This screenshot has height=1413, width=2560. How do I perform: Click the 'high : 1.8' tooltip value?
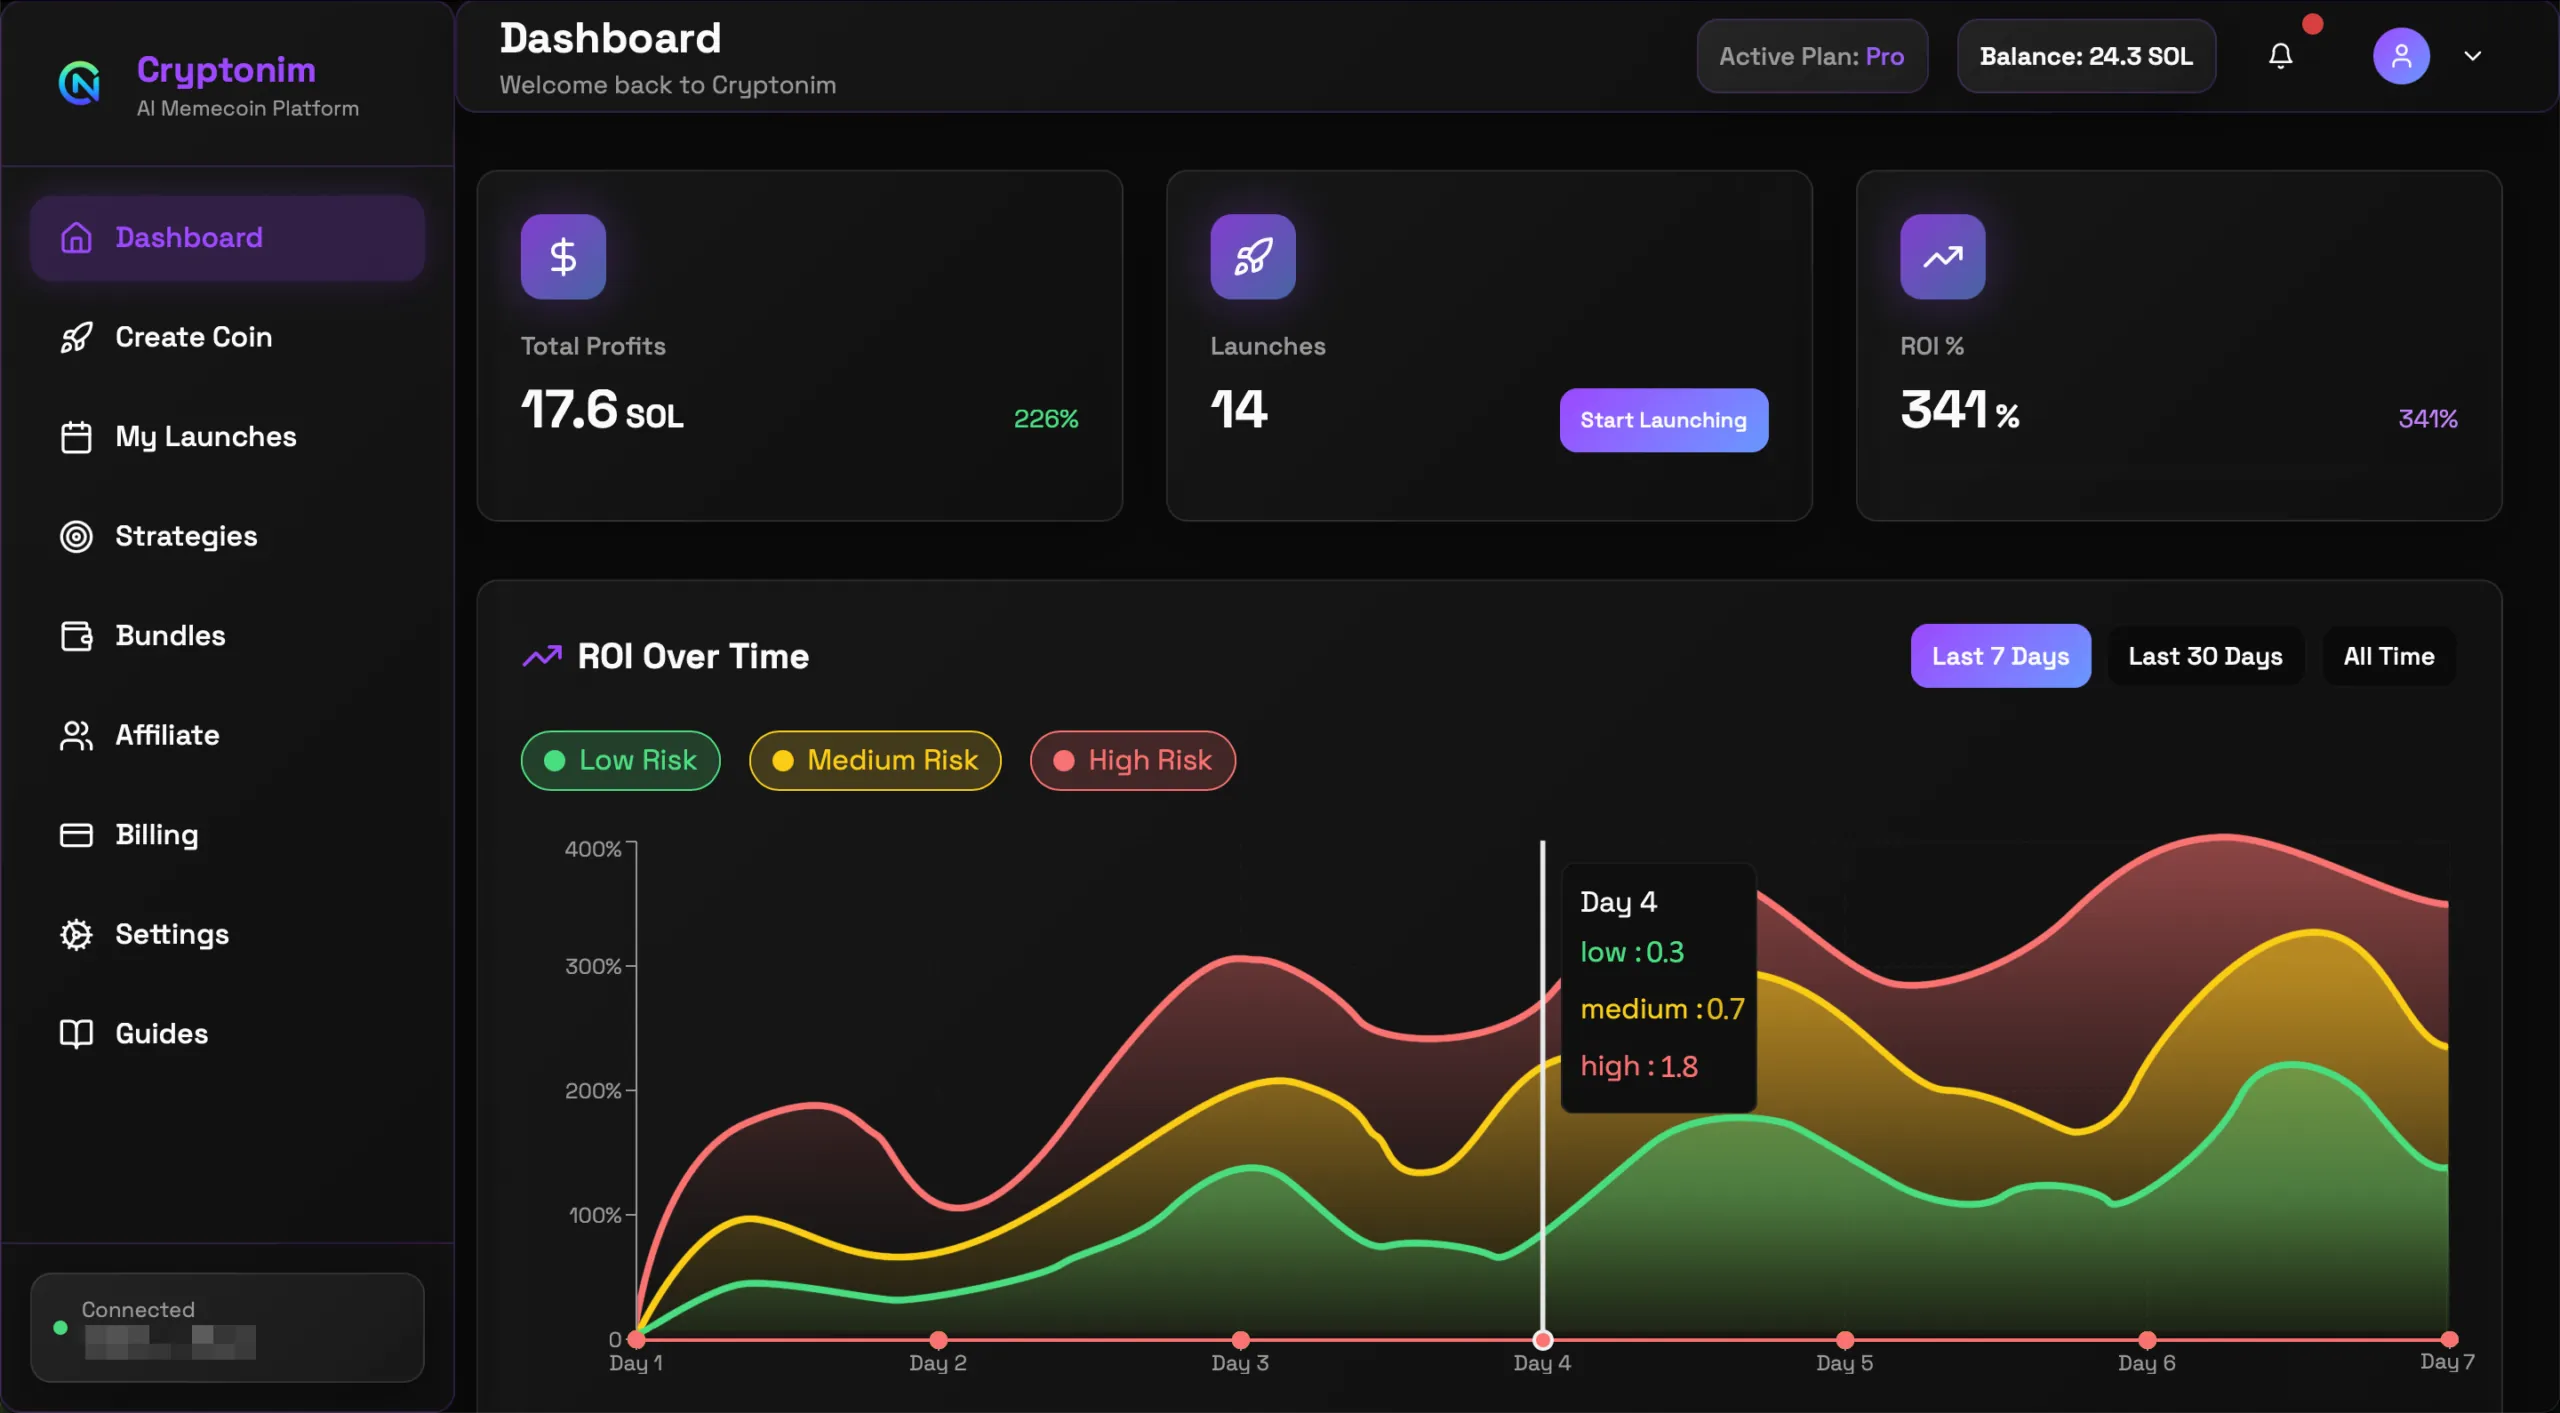point(1639,1067)
